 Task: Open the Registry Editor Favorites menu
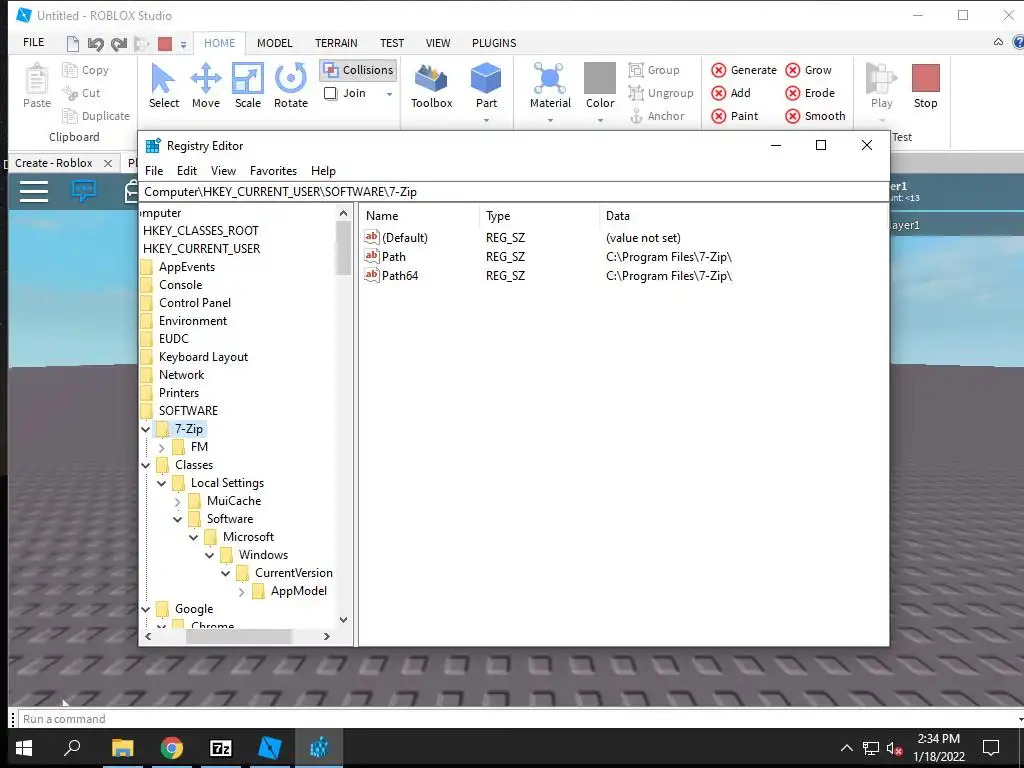pos(273,170)
